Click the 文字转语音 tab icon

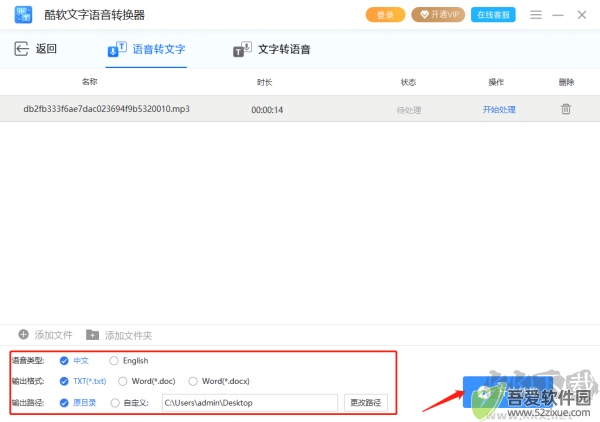pyautogui.click(x=242, y=49)
